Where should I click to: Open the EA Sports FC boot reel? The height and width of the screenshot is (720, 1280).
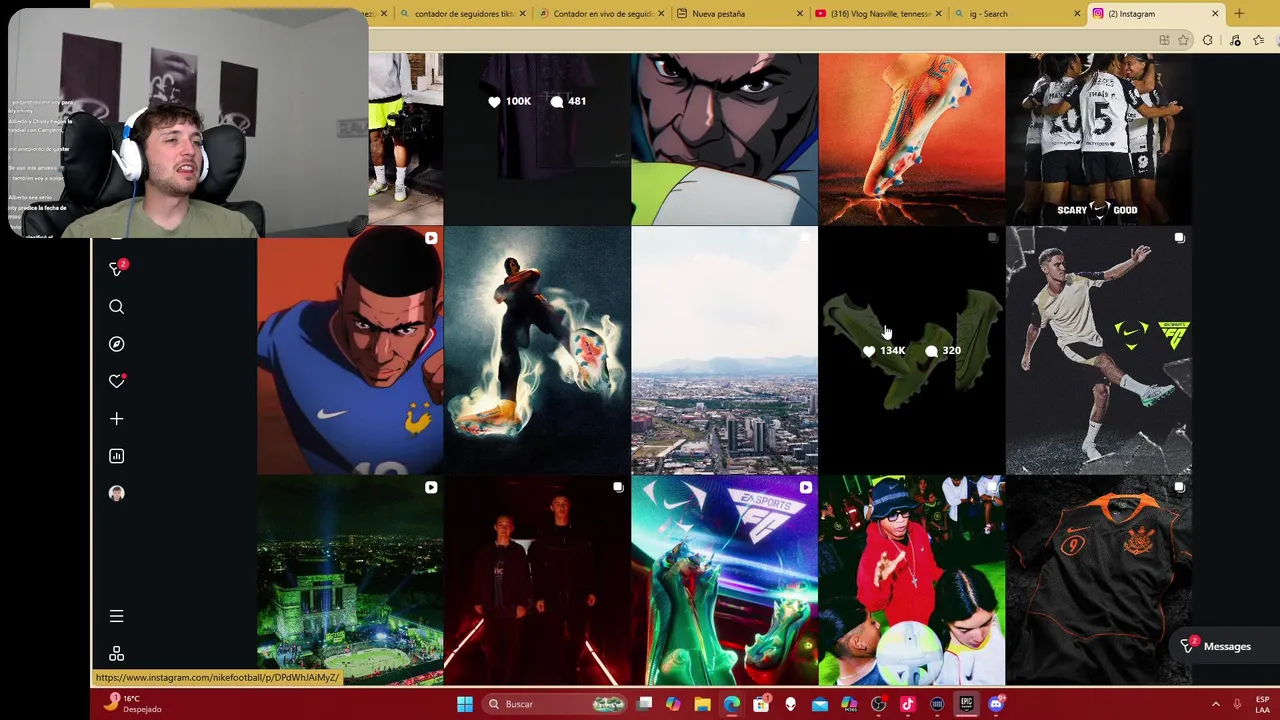coord(724,580)
